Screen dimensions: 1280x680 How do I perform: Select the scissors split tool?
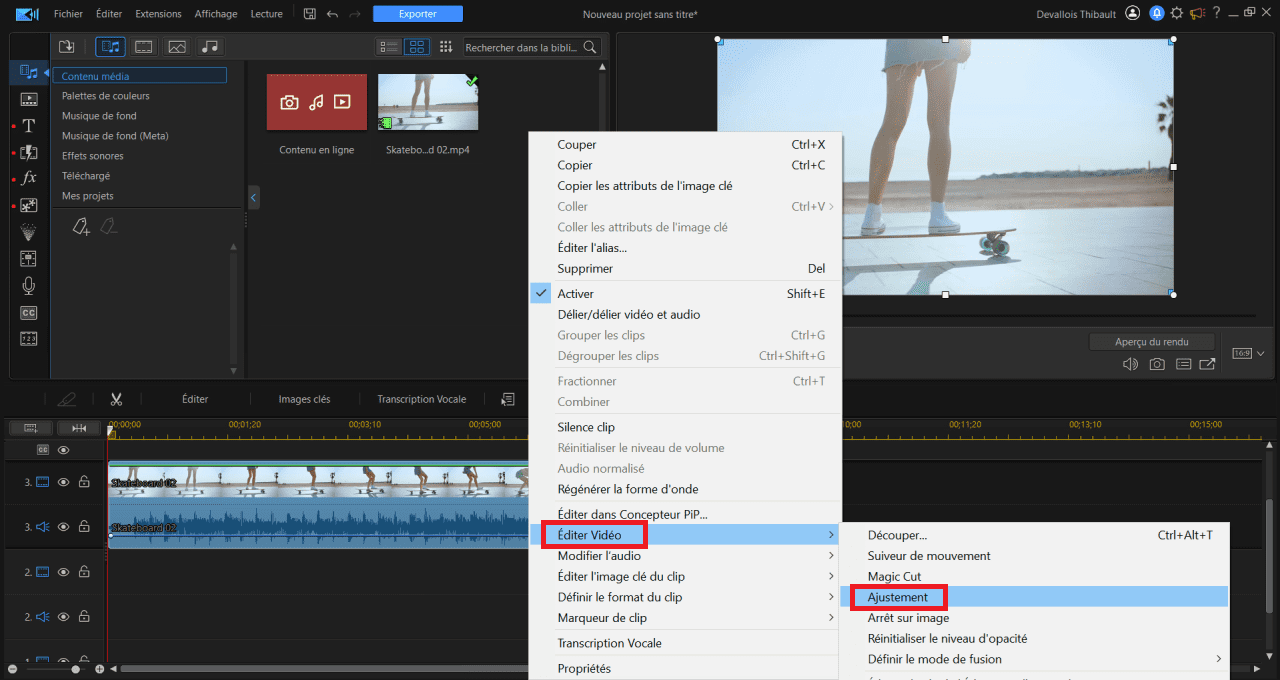pos(116,399)
